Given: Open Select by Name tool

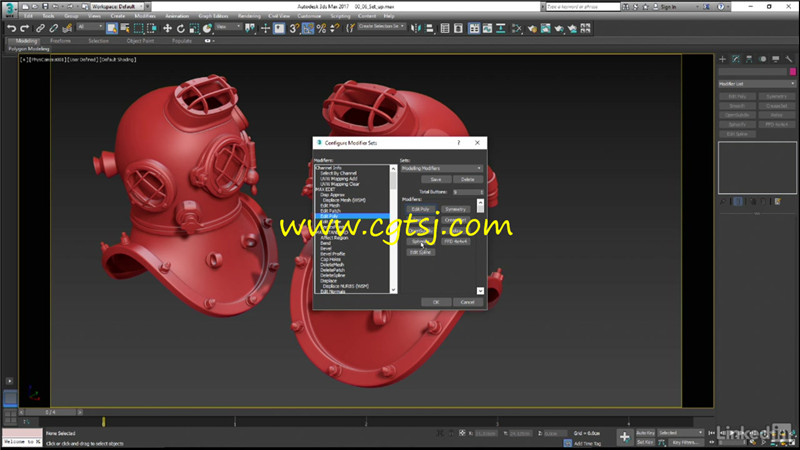Looking at the screenshot, I should 125,29.
